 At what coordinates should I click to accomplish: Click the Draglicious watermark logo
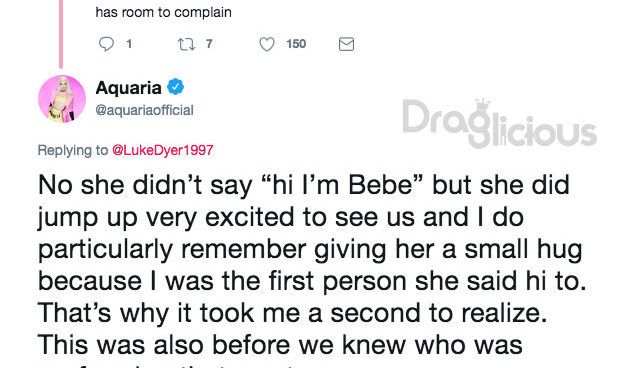pos(499,123)
